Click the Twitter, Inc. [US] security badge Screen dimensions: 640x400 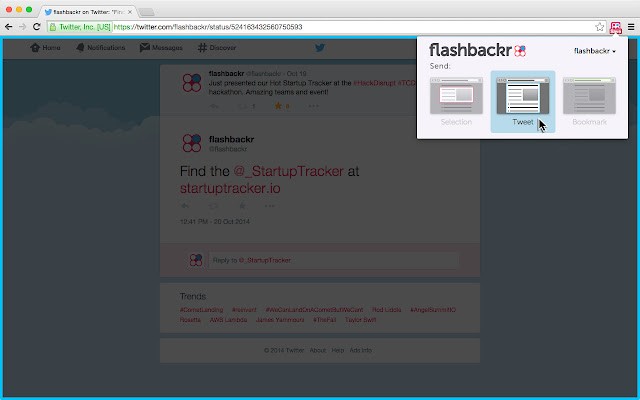coord(80,27)
